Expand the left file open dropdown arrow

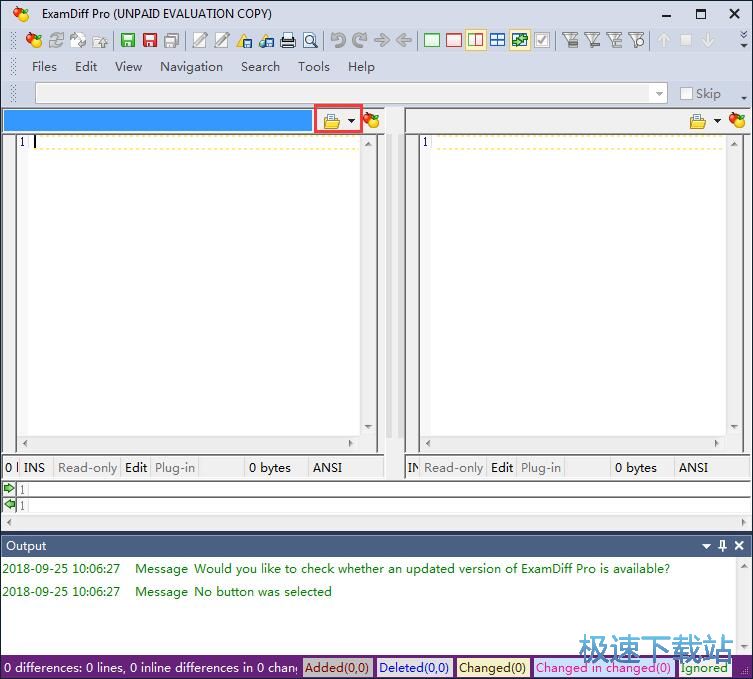click(351, 121)
